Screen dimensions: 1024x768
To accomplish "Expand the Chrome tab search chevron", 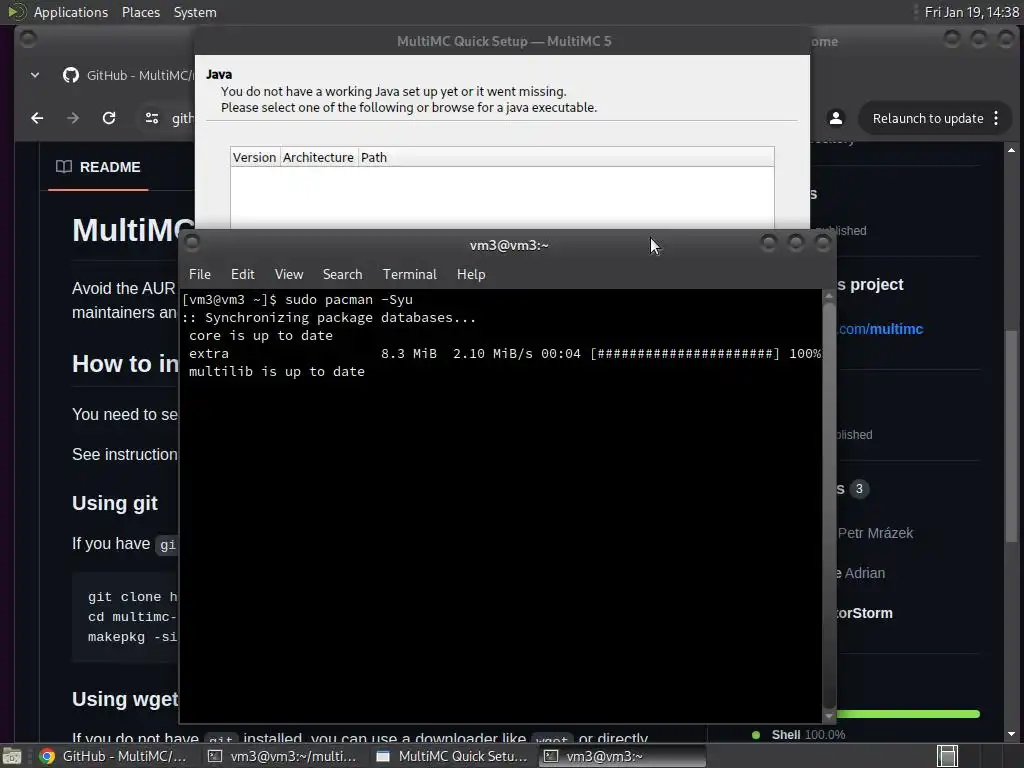I will 35,75.
